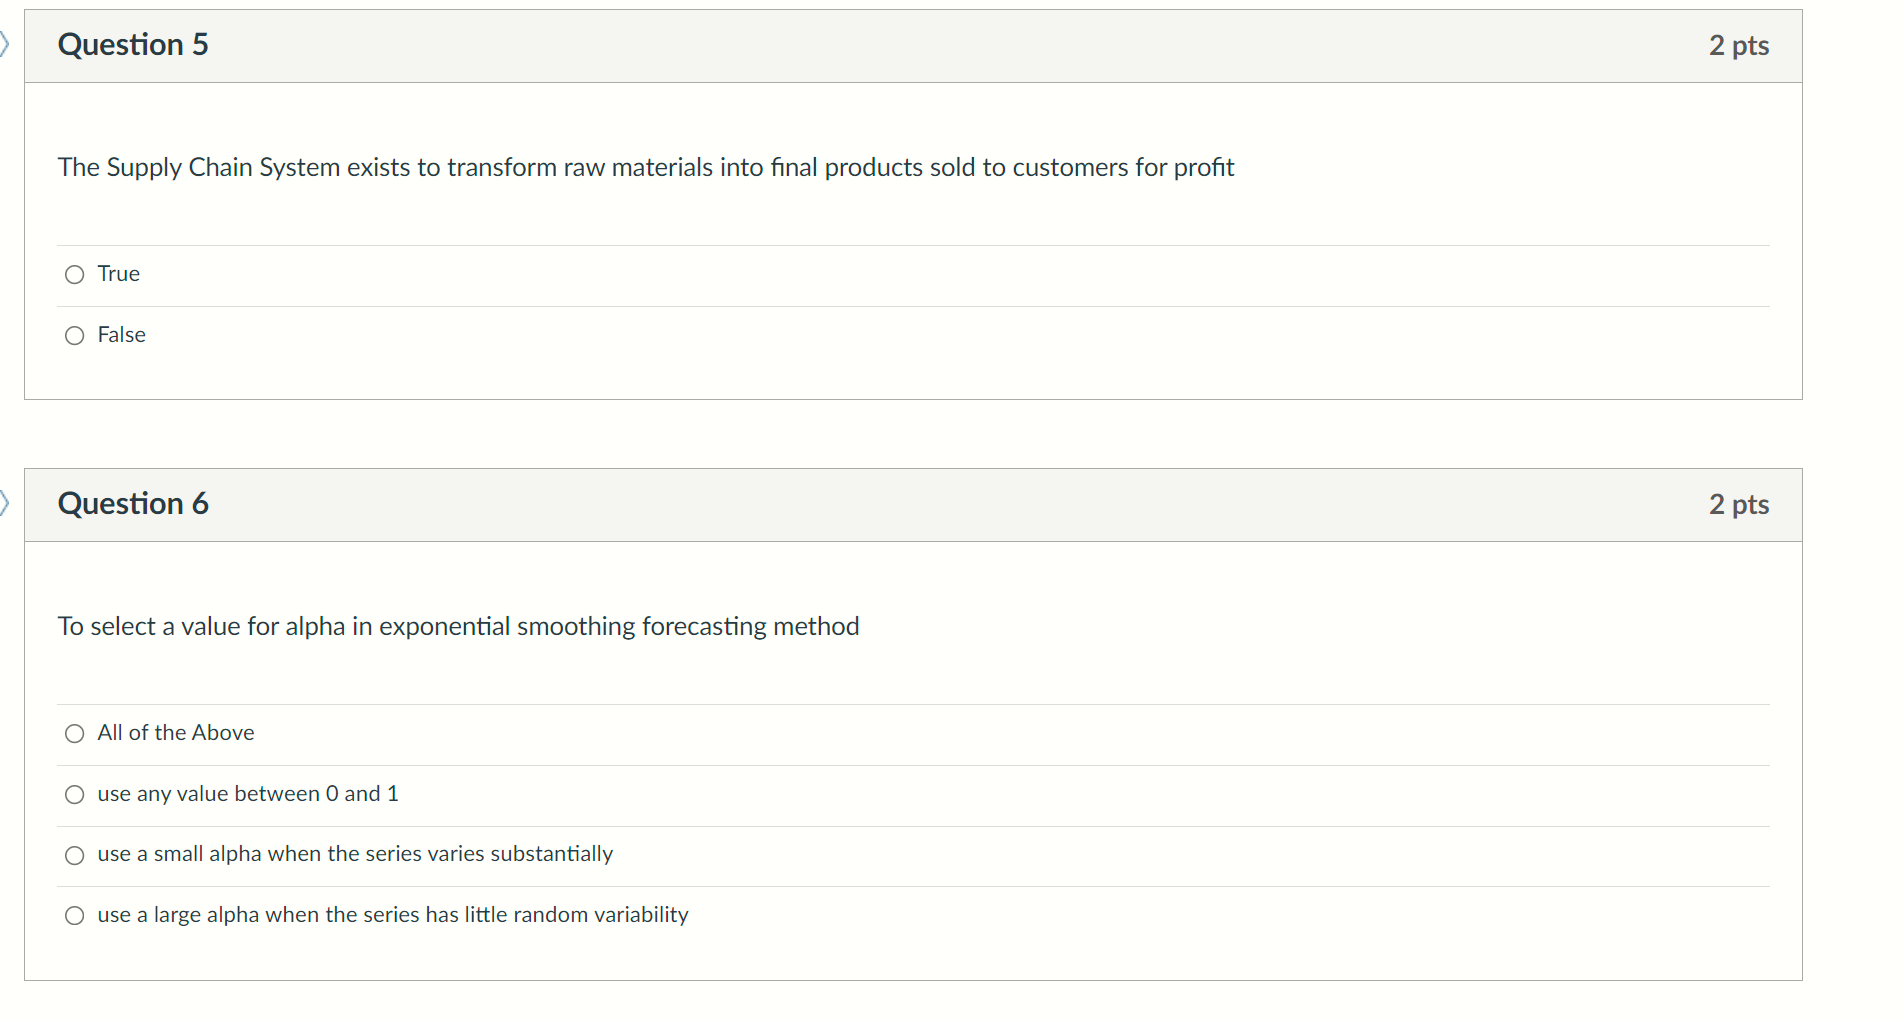Collapse the Question 5 panel header
The height and width of the screenshot is (1020, 1903).
[x=133, y=44]
